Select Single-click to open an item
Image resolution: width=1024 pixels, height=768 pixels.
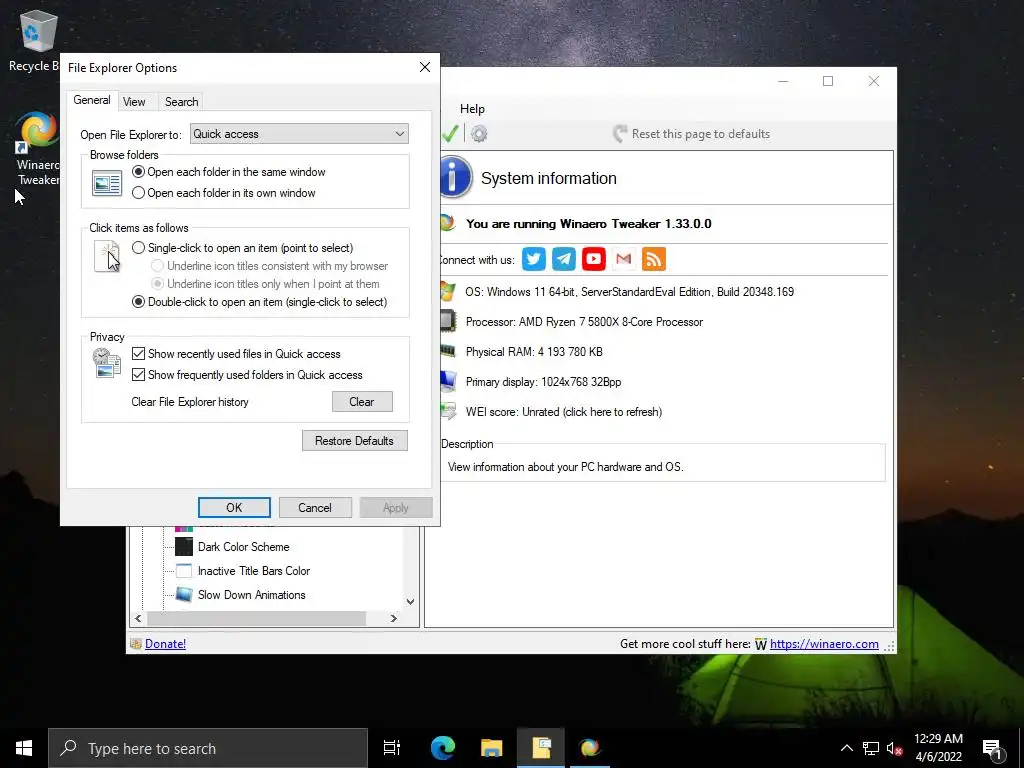coord(242,248)
